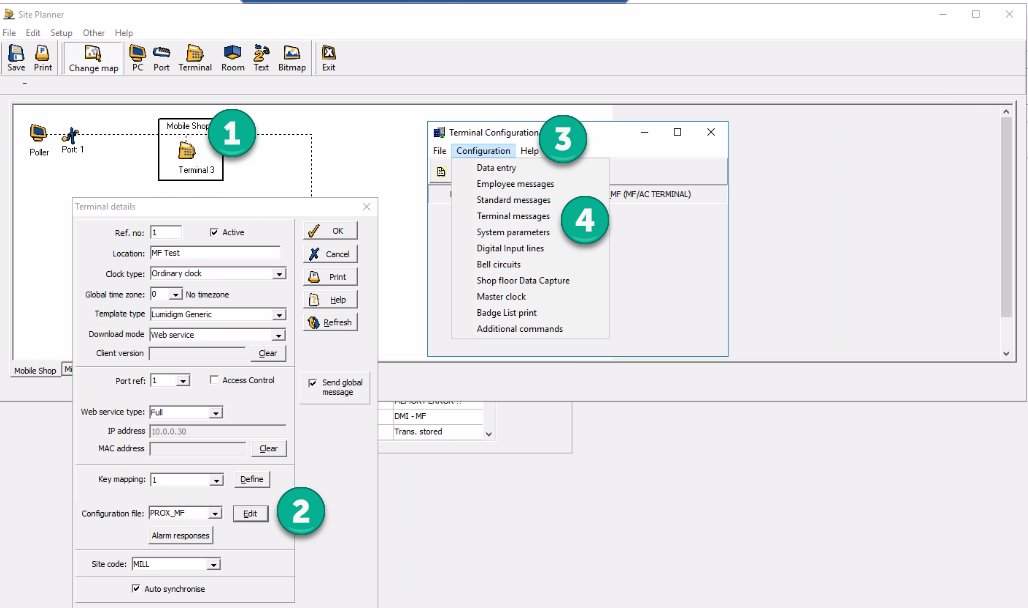Open the File menu in Site Planner
This screenshot has height=608, width=1028.
point(9,33)
